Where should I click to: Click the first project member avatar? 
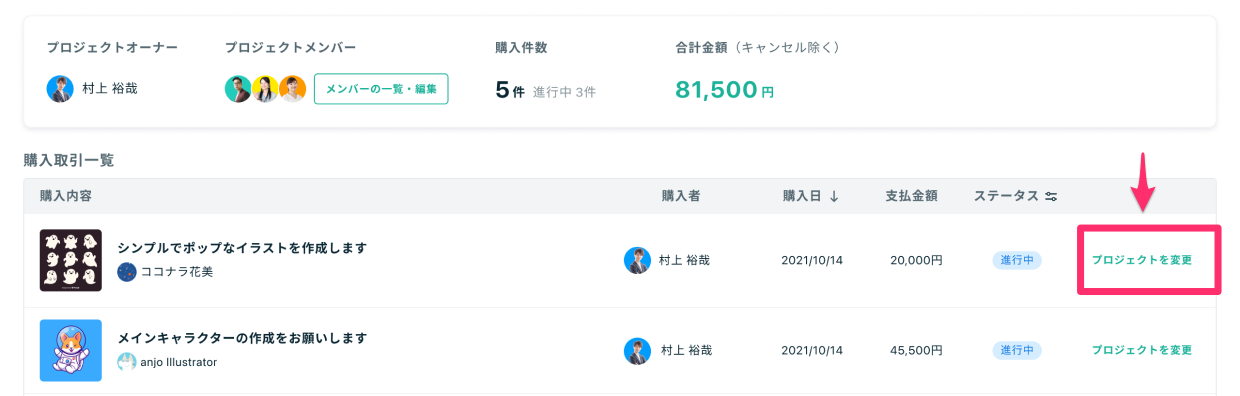(238, 89)
